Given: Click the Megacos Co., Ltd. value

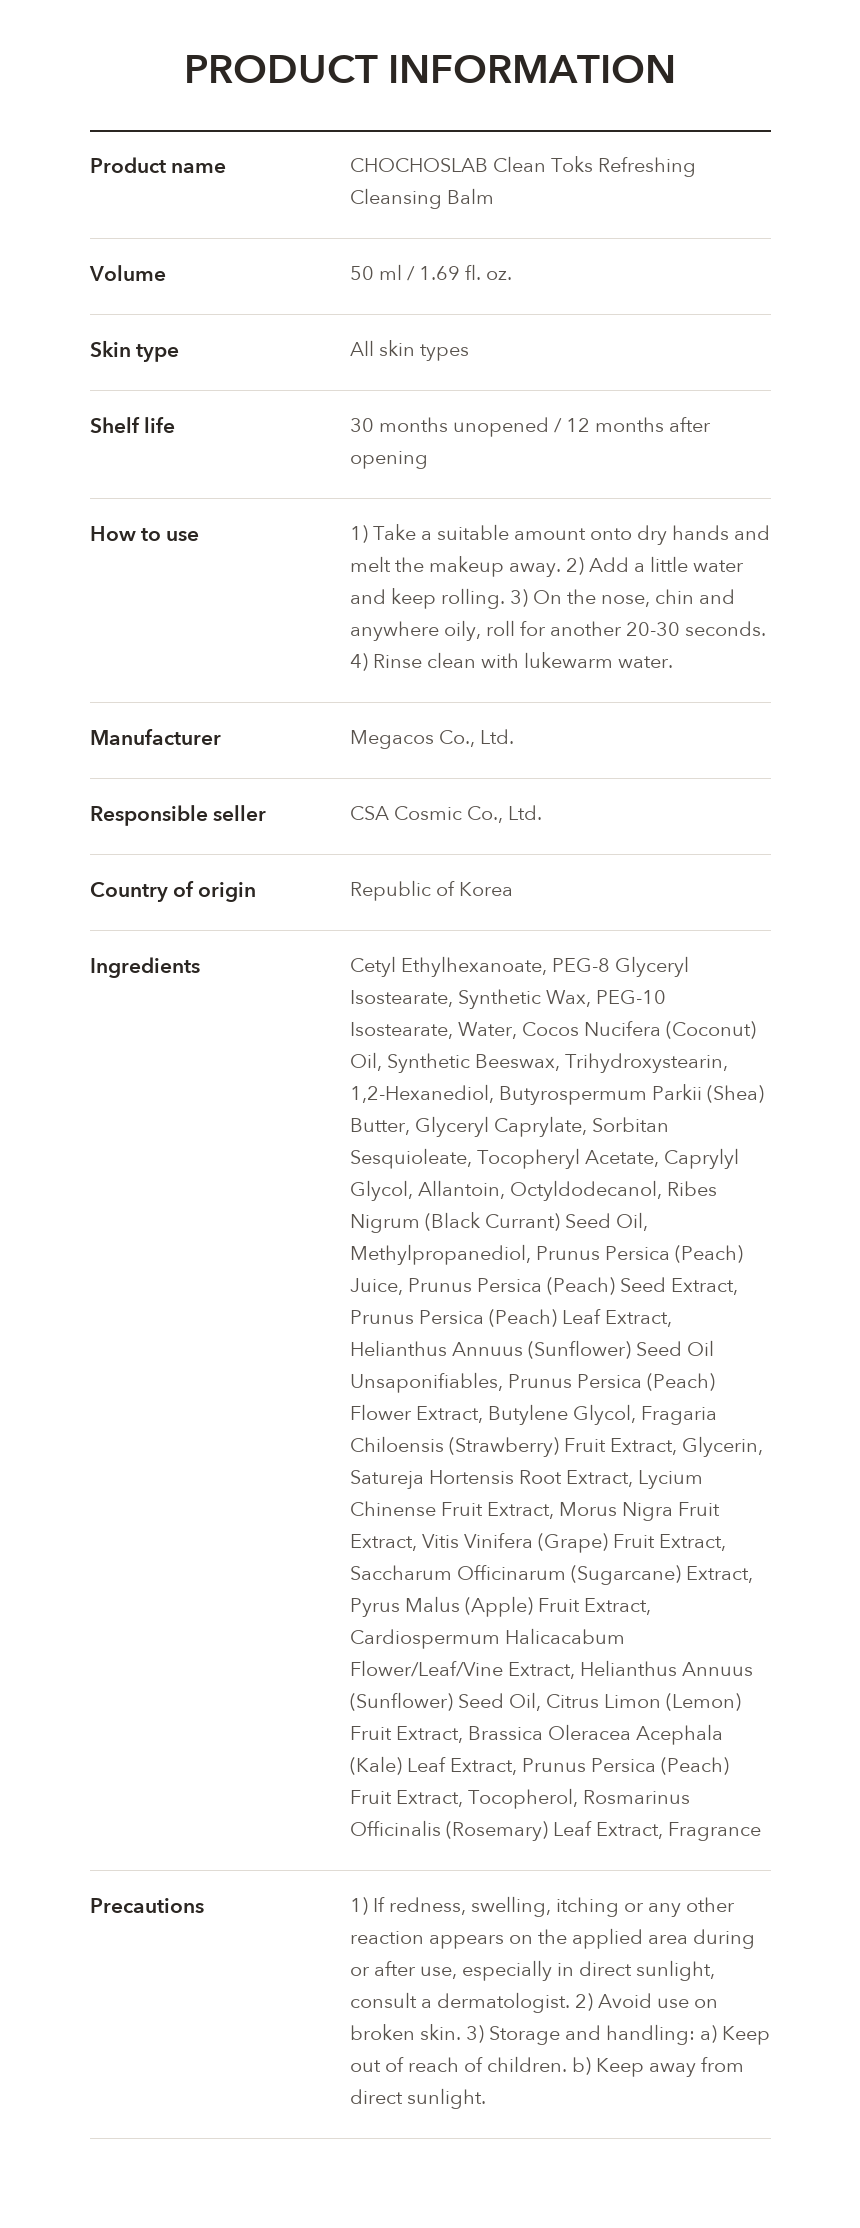Looking at the screenshot, I should pos(432,737).
